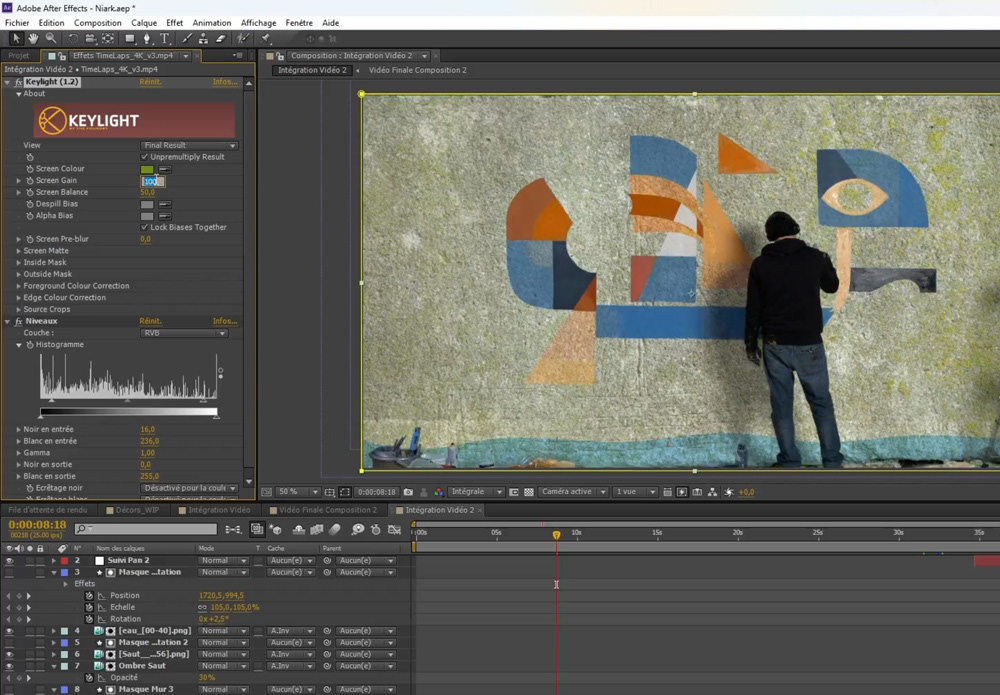Click the snapshot camera icon in viewer
The height and width of the screenshot is (695, 1000).
tap(408, 492)
